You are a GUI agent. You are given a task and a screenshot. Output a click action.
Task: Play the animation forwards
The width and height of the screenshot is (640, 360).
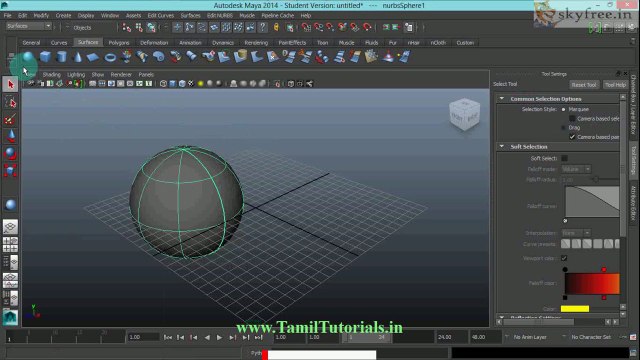point(220,337)
